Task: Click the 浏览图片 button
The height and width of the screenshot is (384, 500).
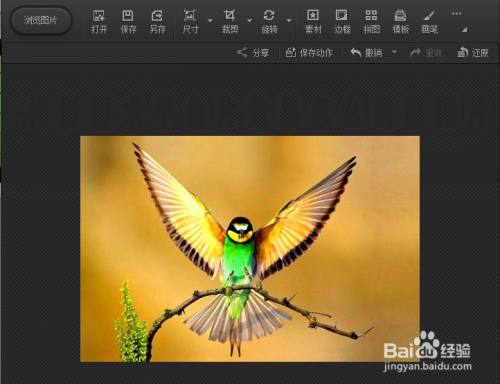Action: coord(41,20)
